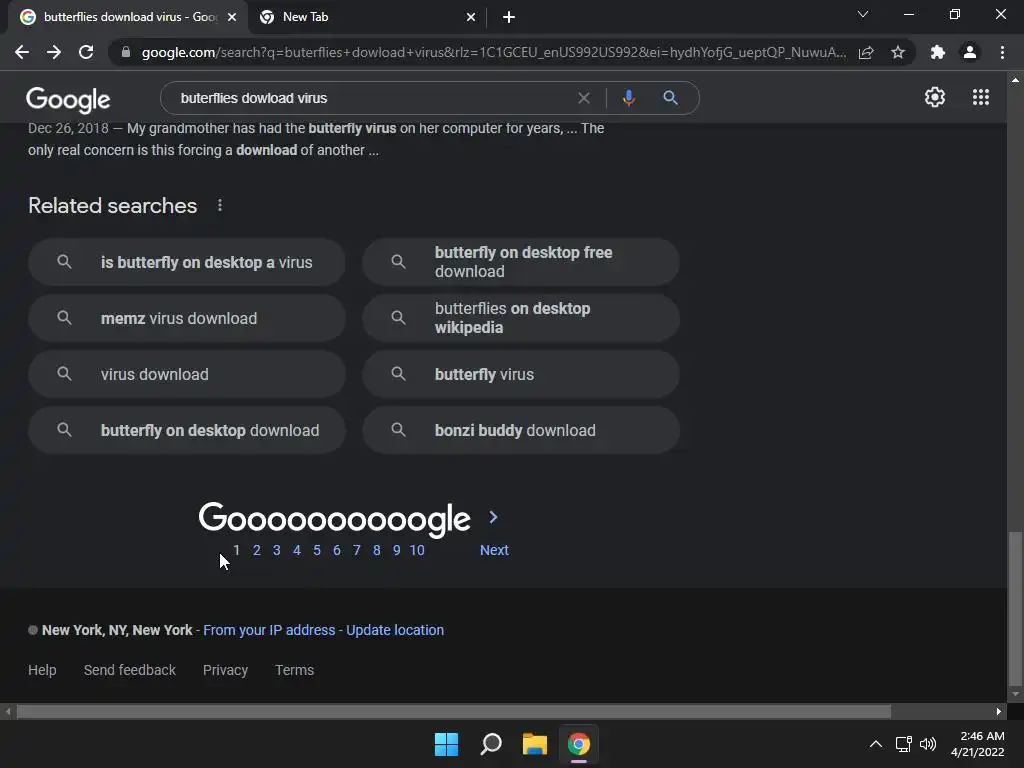Clear the search box with the X
1024x768 pixels.
(584, 98)
